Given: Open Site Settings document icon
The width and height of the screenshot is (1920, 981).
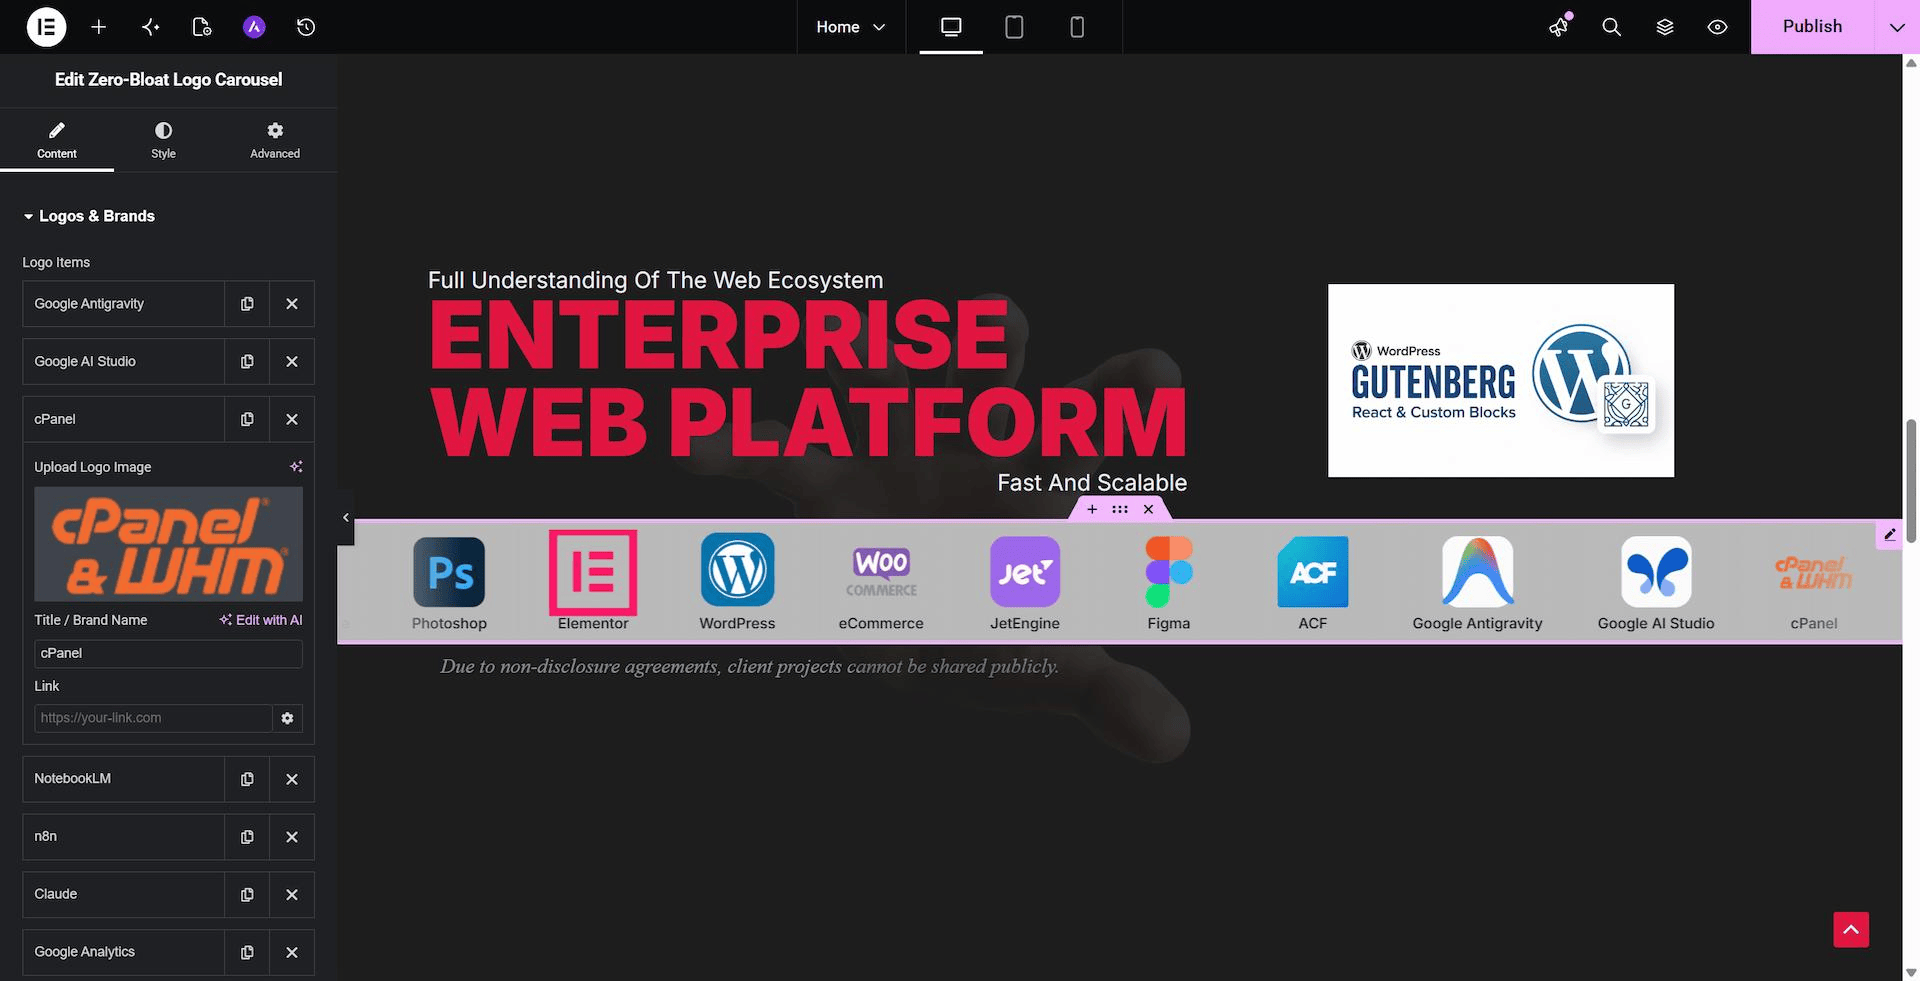Looking at the screenshot, I should pos(202,27).
